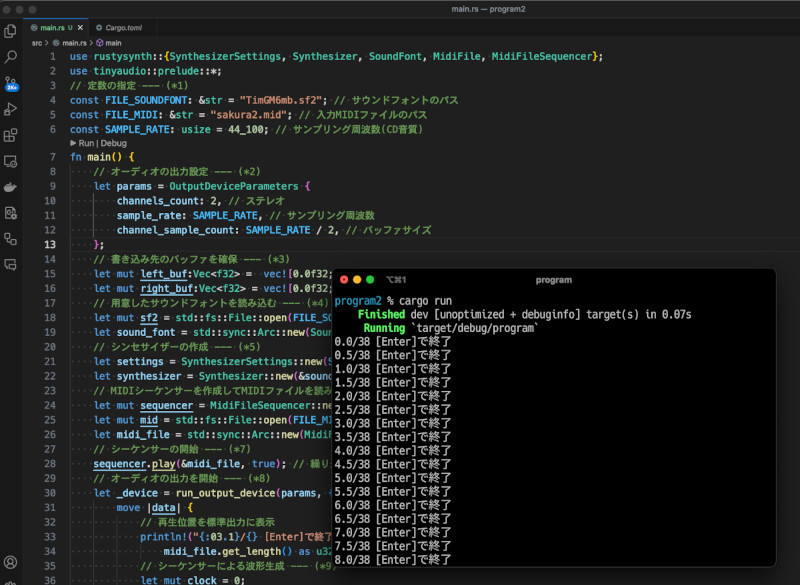This screenshot has width=800, height=585.
Task: Open the Docker whale panel
Action: tap(11, 187)
